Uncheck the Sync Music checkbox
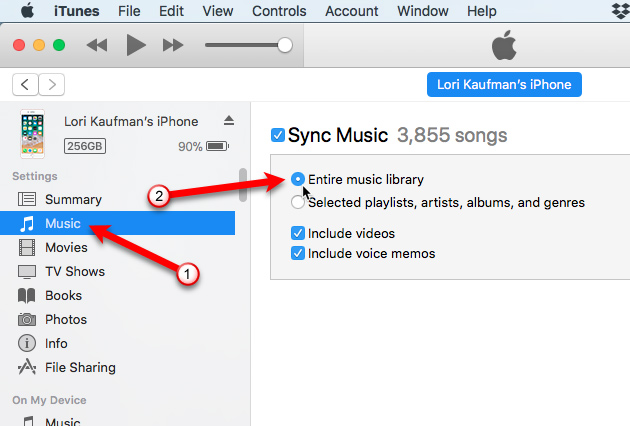This screenshot has width=630, height=426. (278, 135)
